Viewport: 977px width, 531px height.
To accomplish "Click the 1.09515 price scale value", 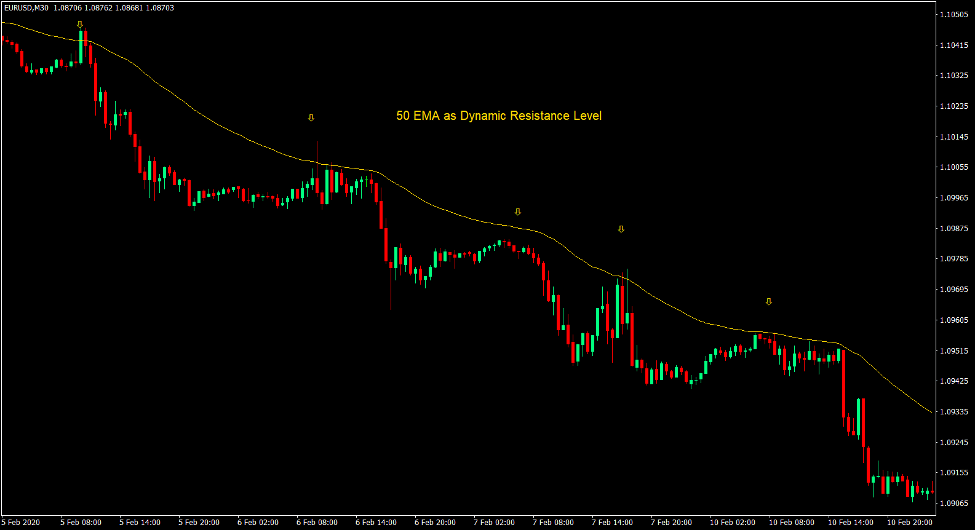I will pos(955,351).
